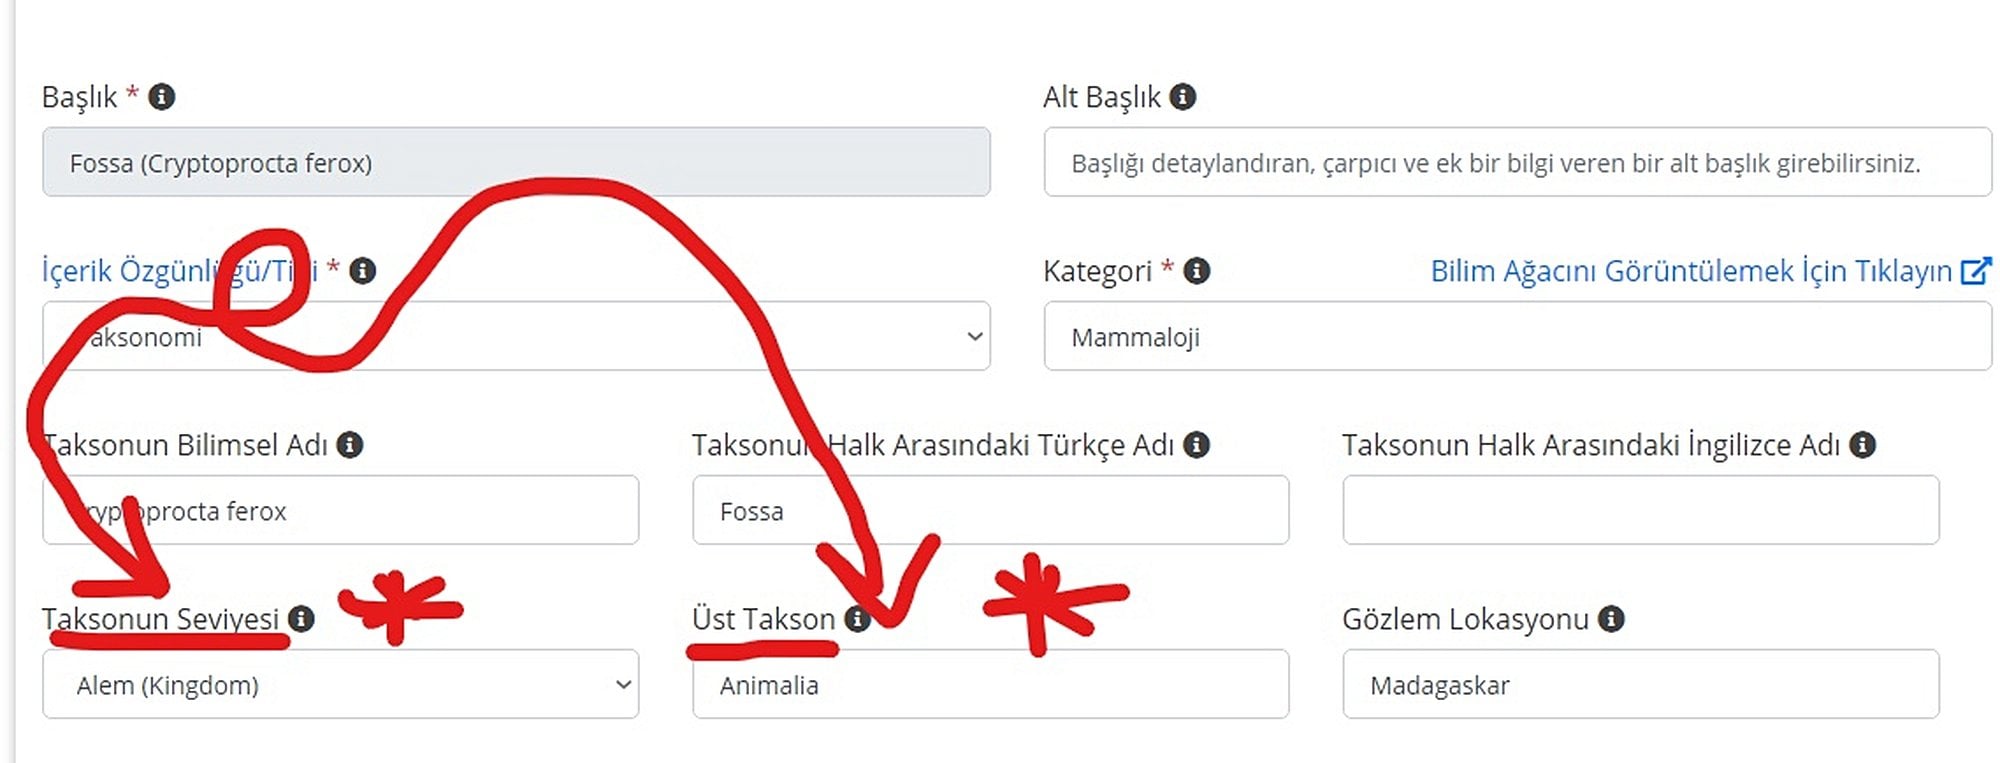Screen dimensions: 2000x763
Task: Click the Üst Takson field with Animalia
Action: (990, 685)
